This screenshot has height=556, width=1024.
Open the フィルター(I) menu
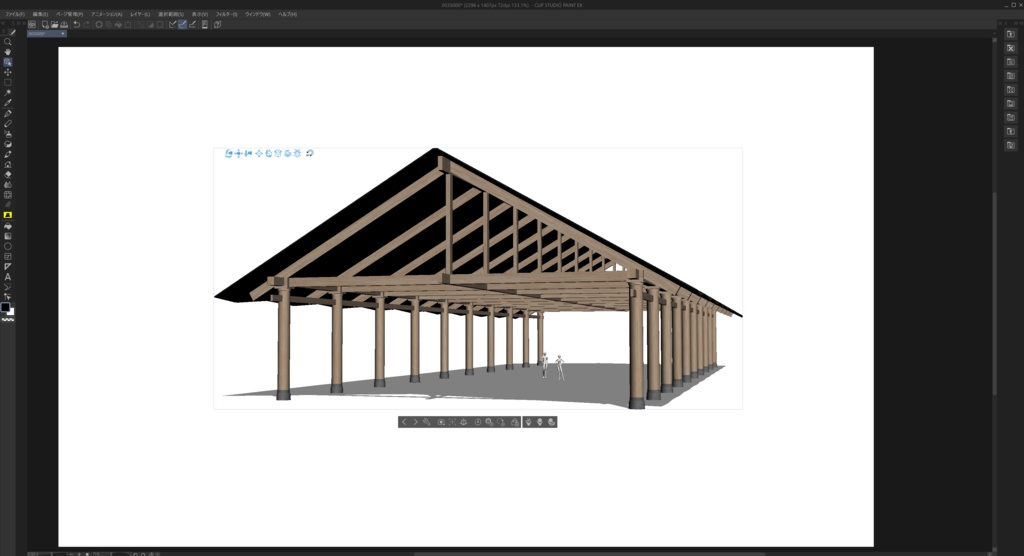coord(226,14)
